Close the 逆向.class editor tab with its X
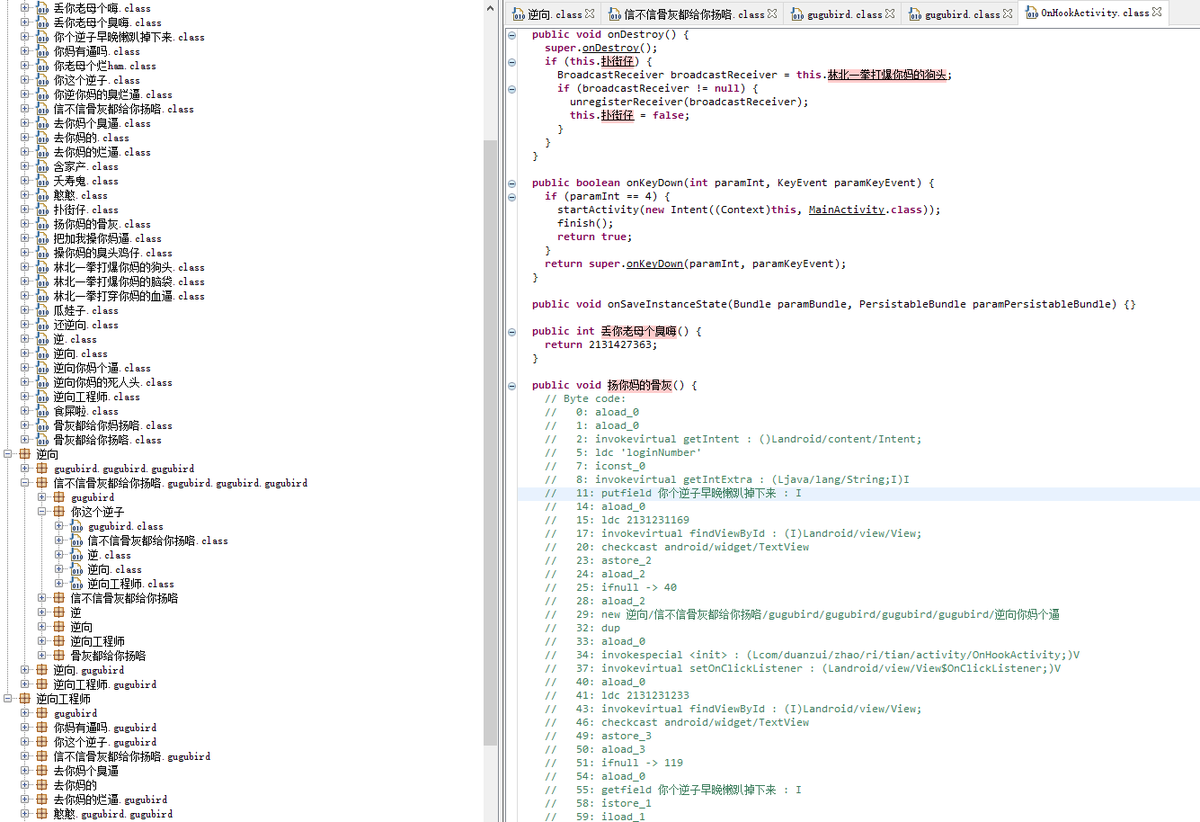This screenshot has height=822, width=1200. (589, 14)
